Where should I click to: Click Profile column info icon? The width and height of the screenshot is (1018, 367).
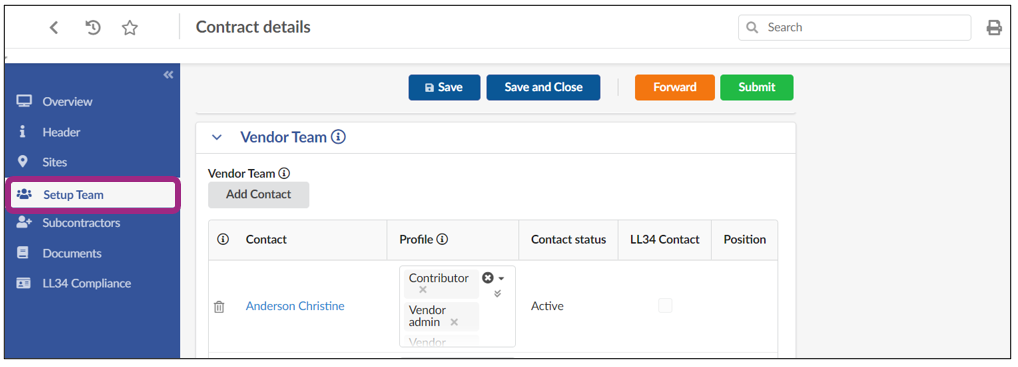(442, 239)
